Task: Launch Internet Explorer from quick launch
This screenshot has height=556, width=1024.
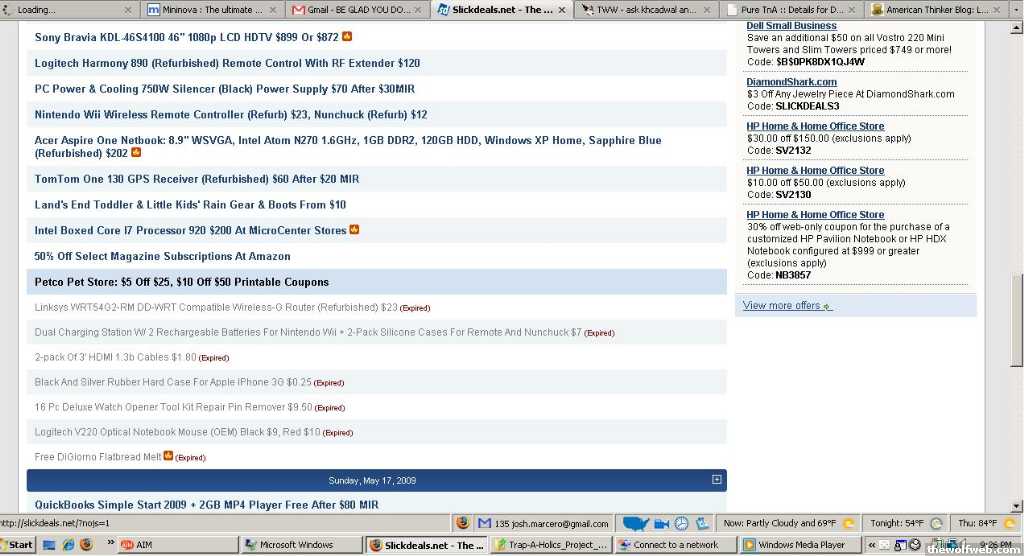Action: pos(68,544)
